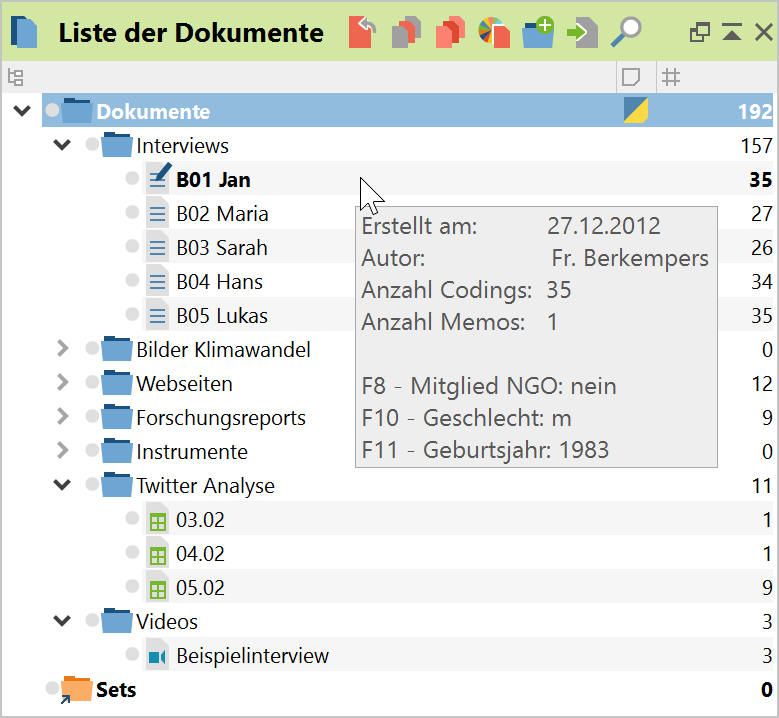Click the tree structure icon below header
The image size is (779, 718).
[x=15, y=78]
